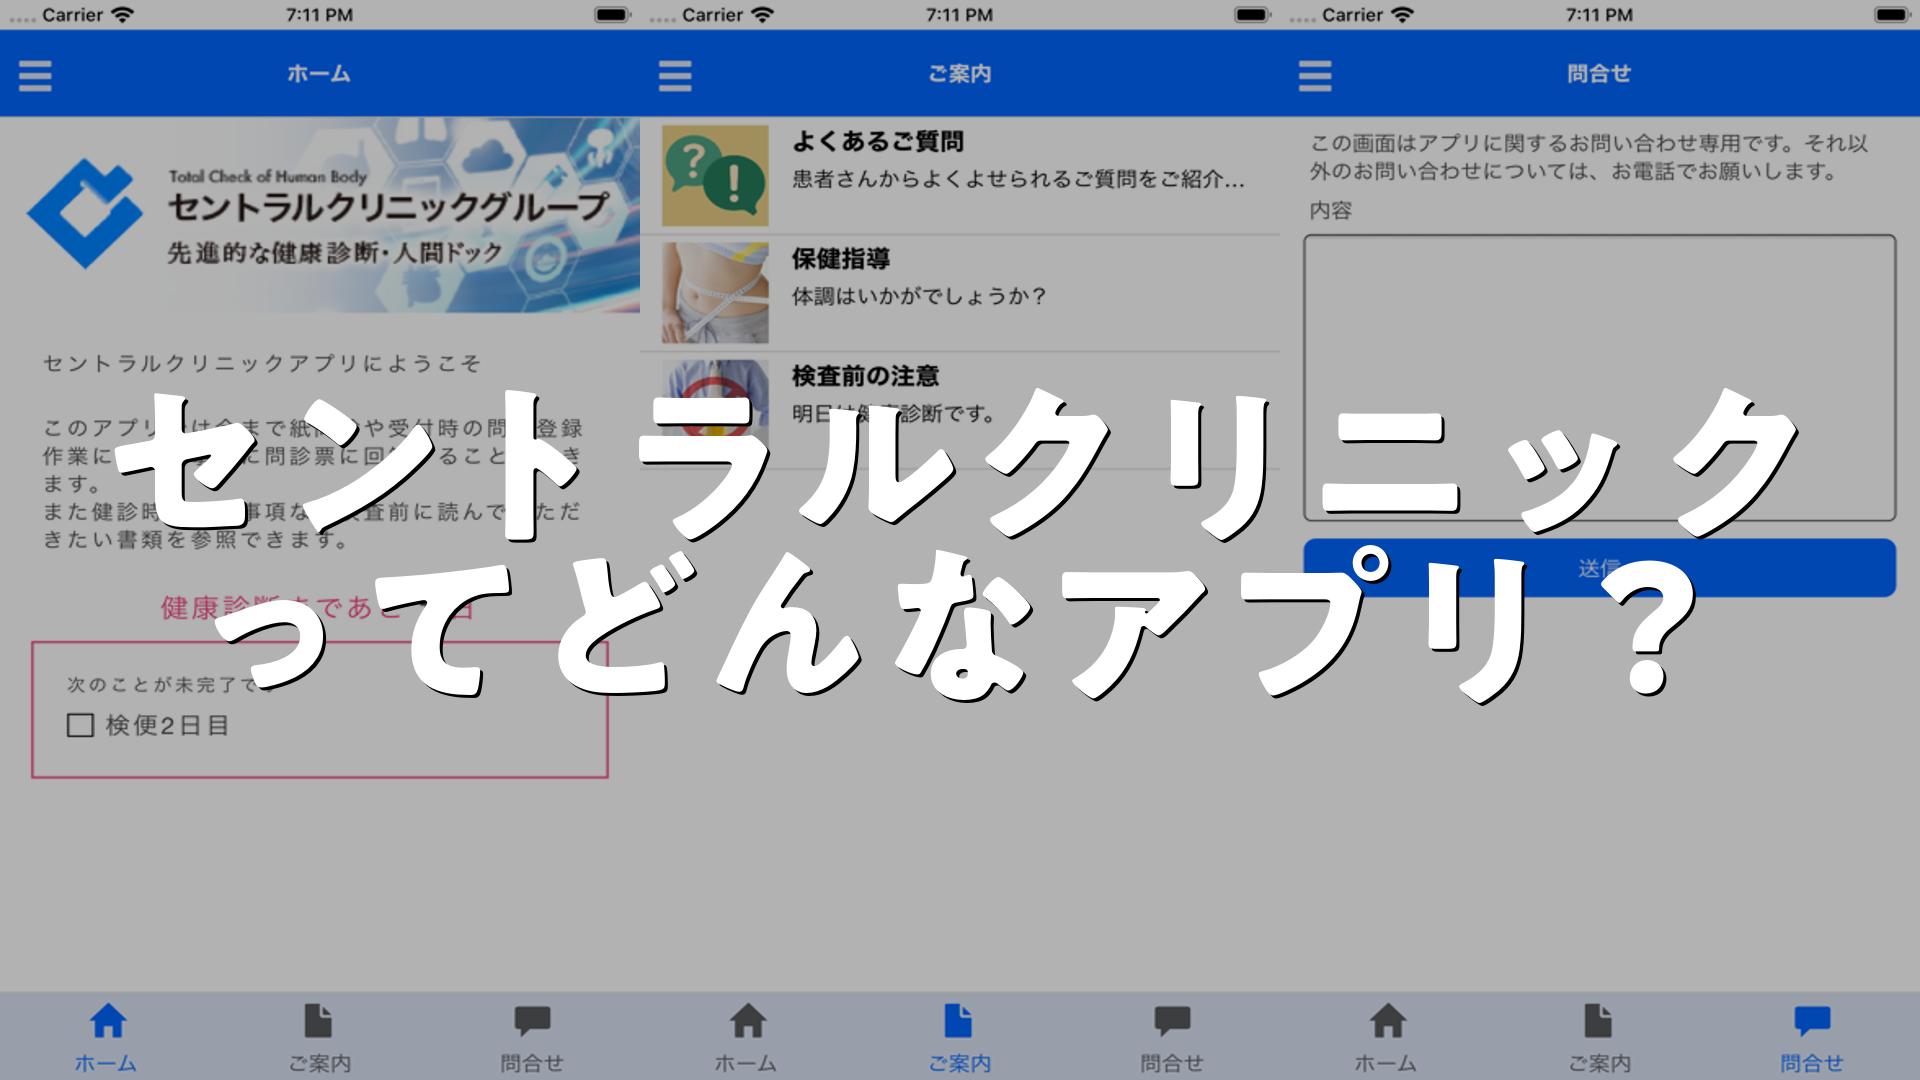Check the 検便2日目 checkbox

pos(80,725)
